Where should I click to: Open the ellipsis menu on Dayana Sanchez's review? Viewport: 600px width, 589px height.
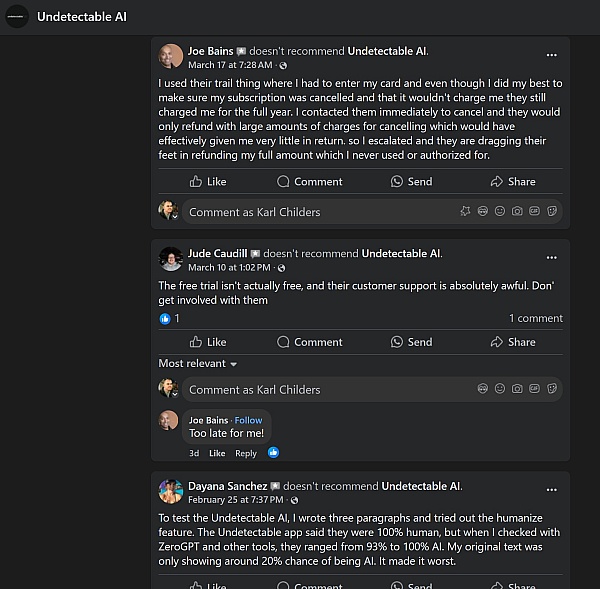pos(551,490)
